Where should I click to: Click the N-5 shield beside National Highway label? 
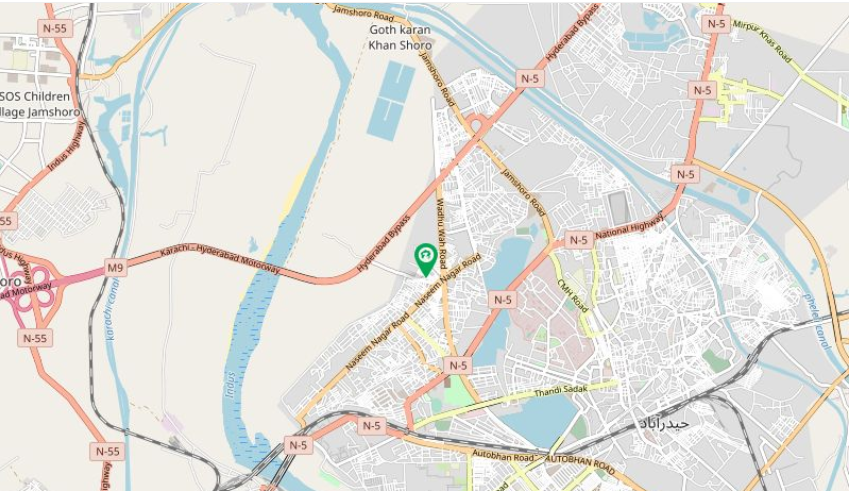click(x=579, y=240)
